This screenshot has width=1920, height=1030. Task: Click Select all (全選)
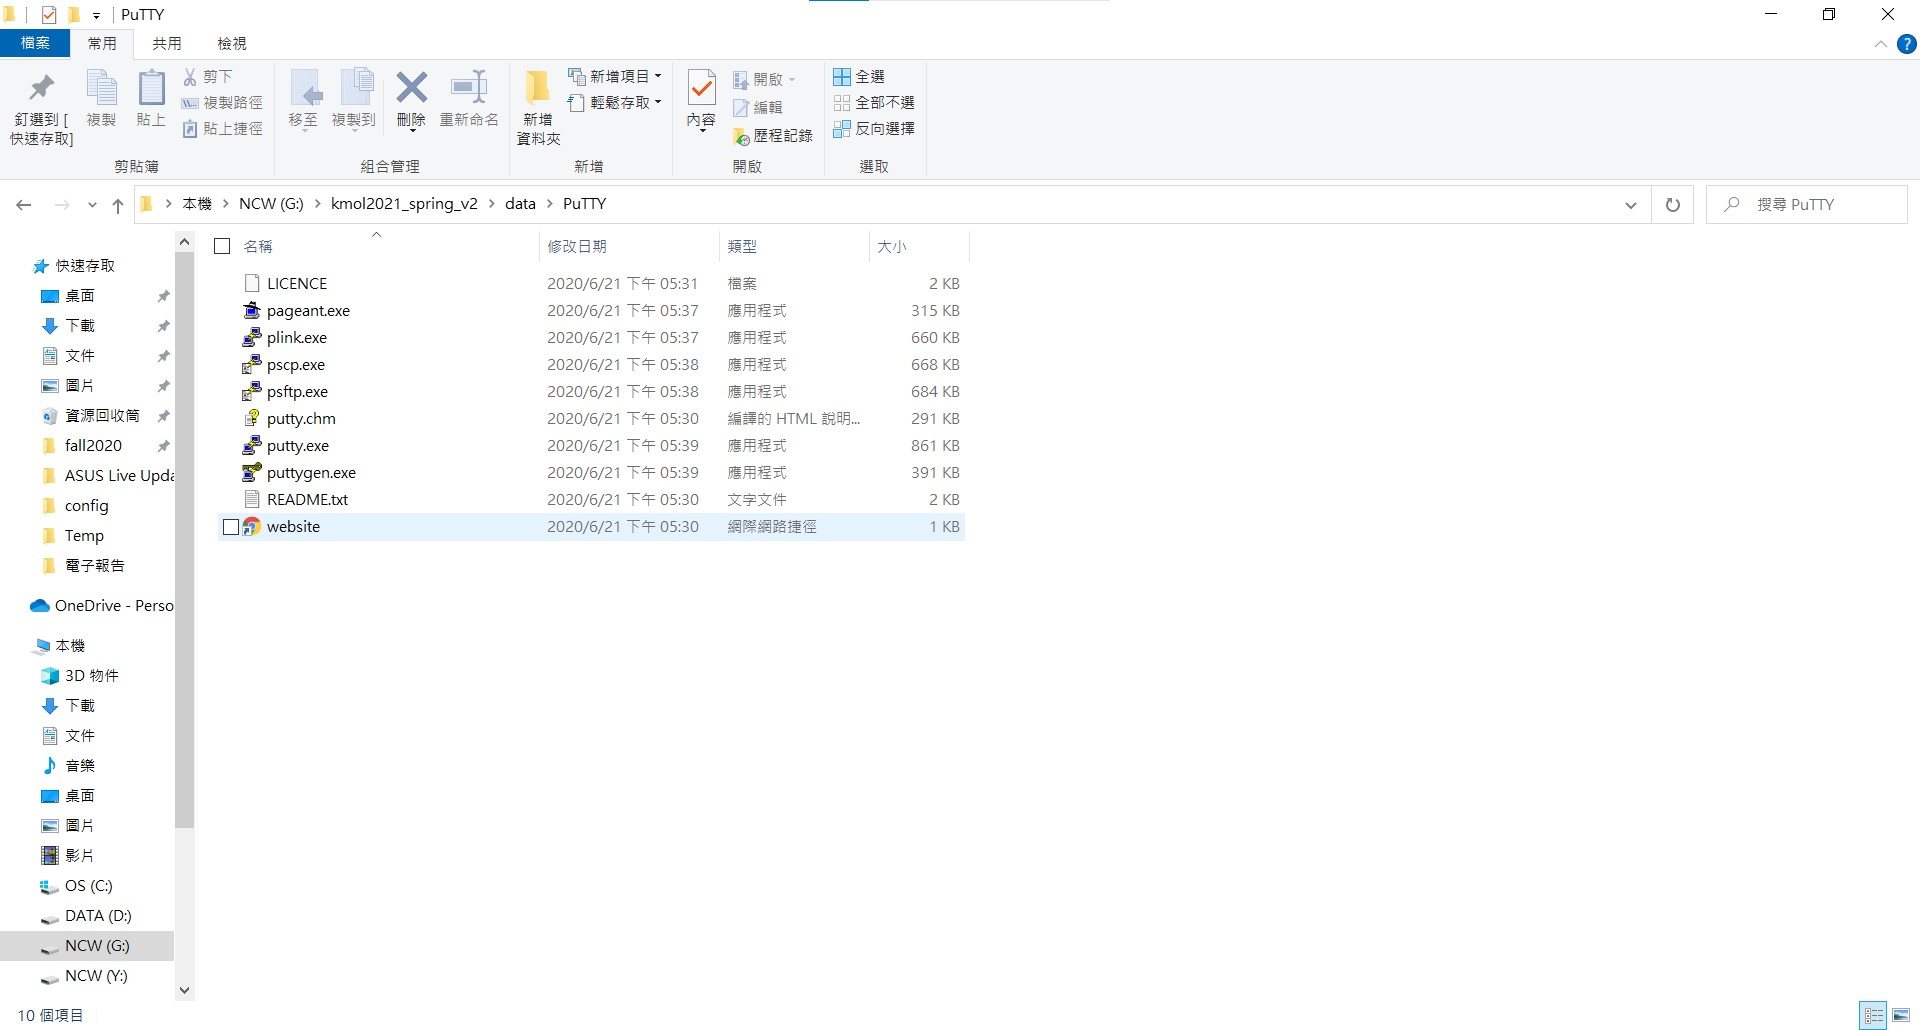click(x=859, y=76)
